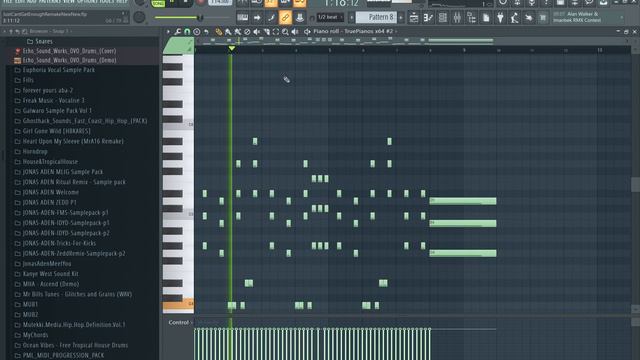The image size is (640, 360).
Task: Select the Mute tool in piano roll
Action: coord(256,31)
